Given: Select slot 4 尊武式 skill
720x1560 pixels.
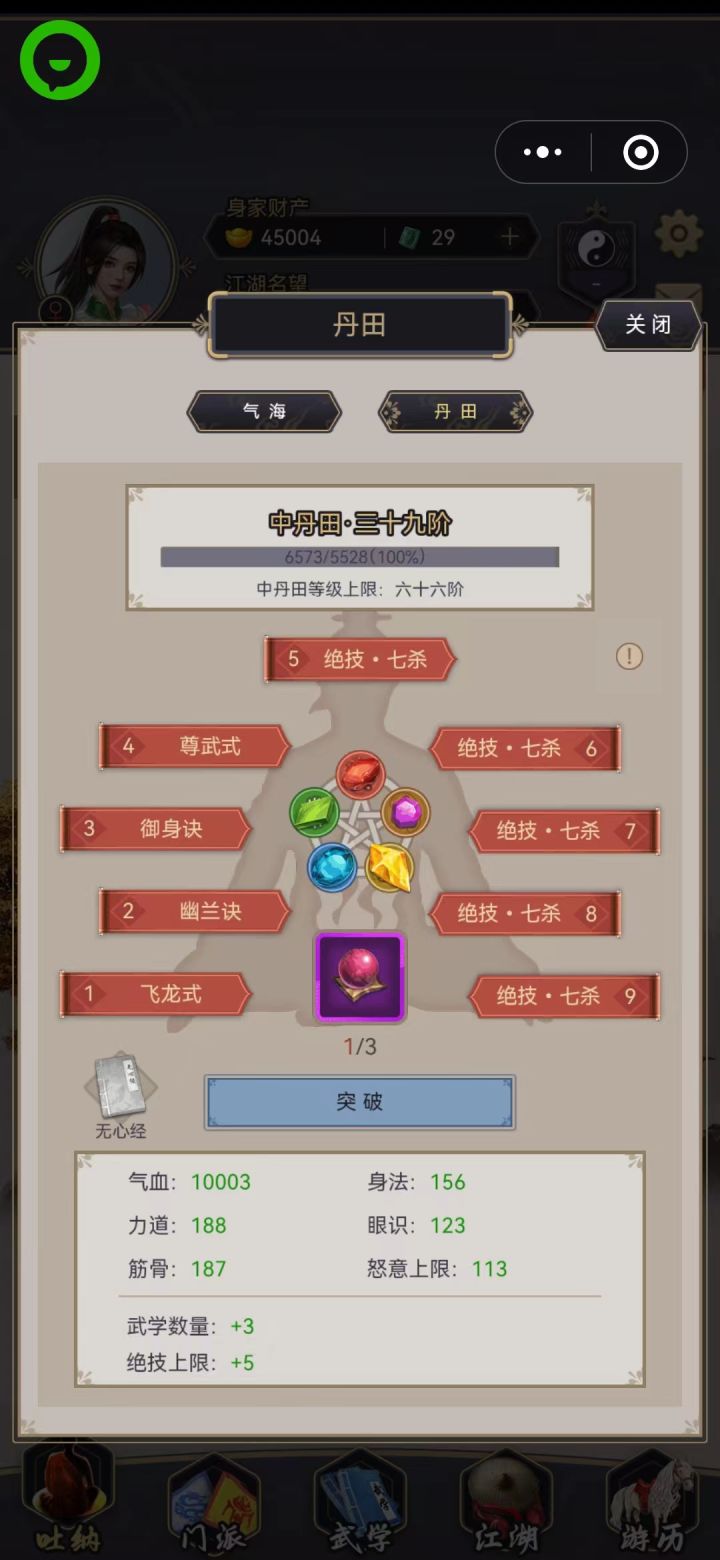Looking at the screenshot, I should [x=194, y=746].
